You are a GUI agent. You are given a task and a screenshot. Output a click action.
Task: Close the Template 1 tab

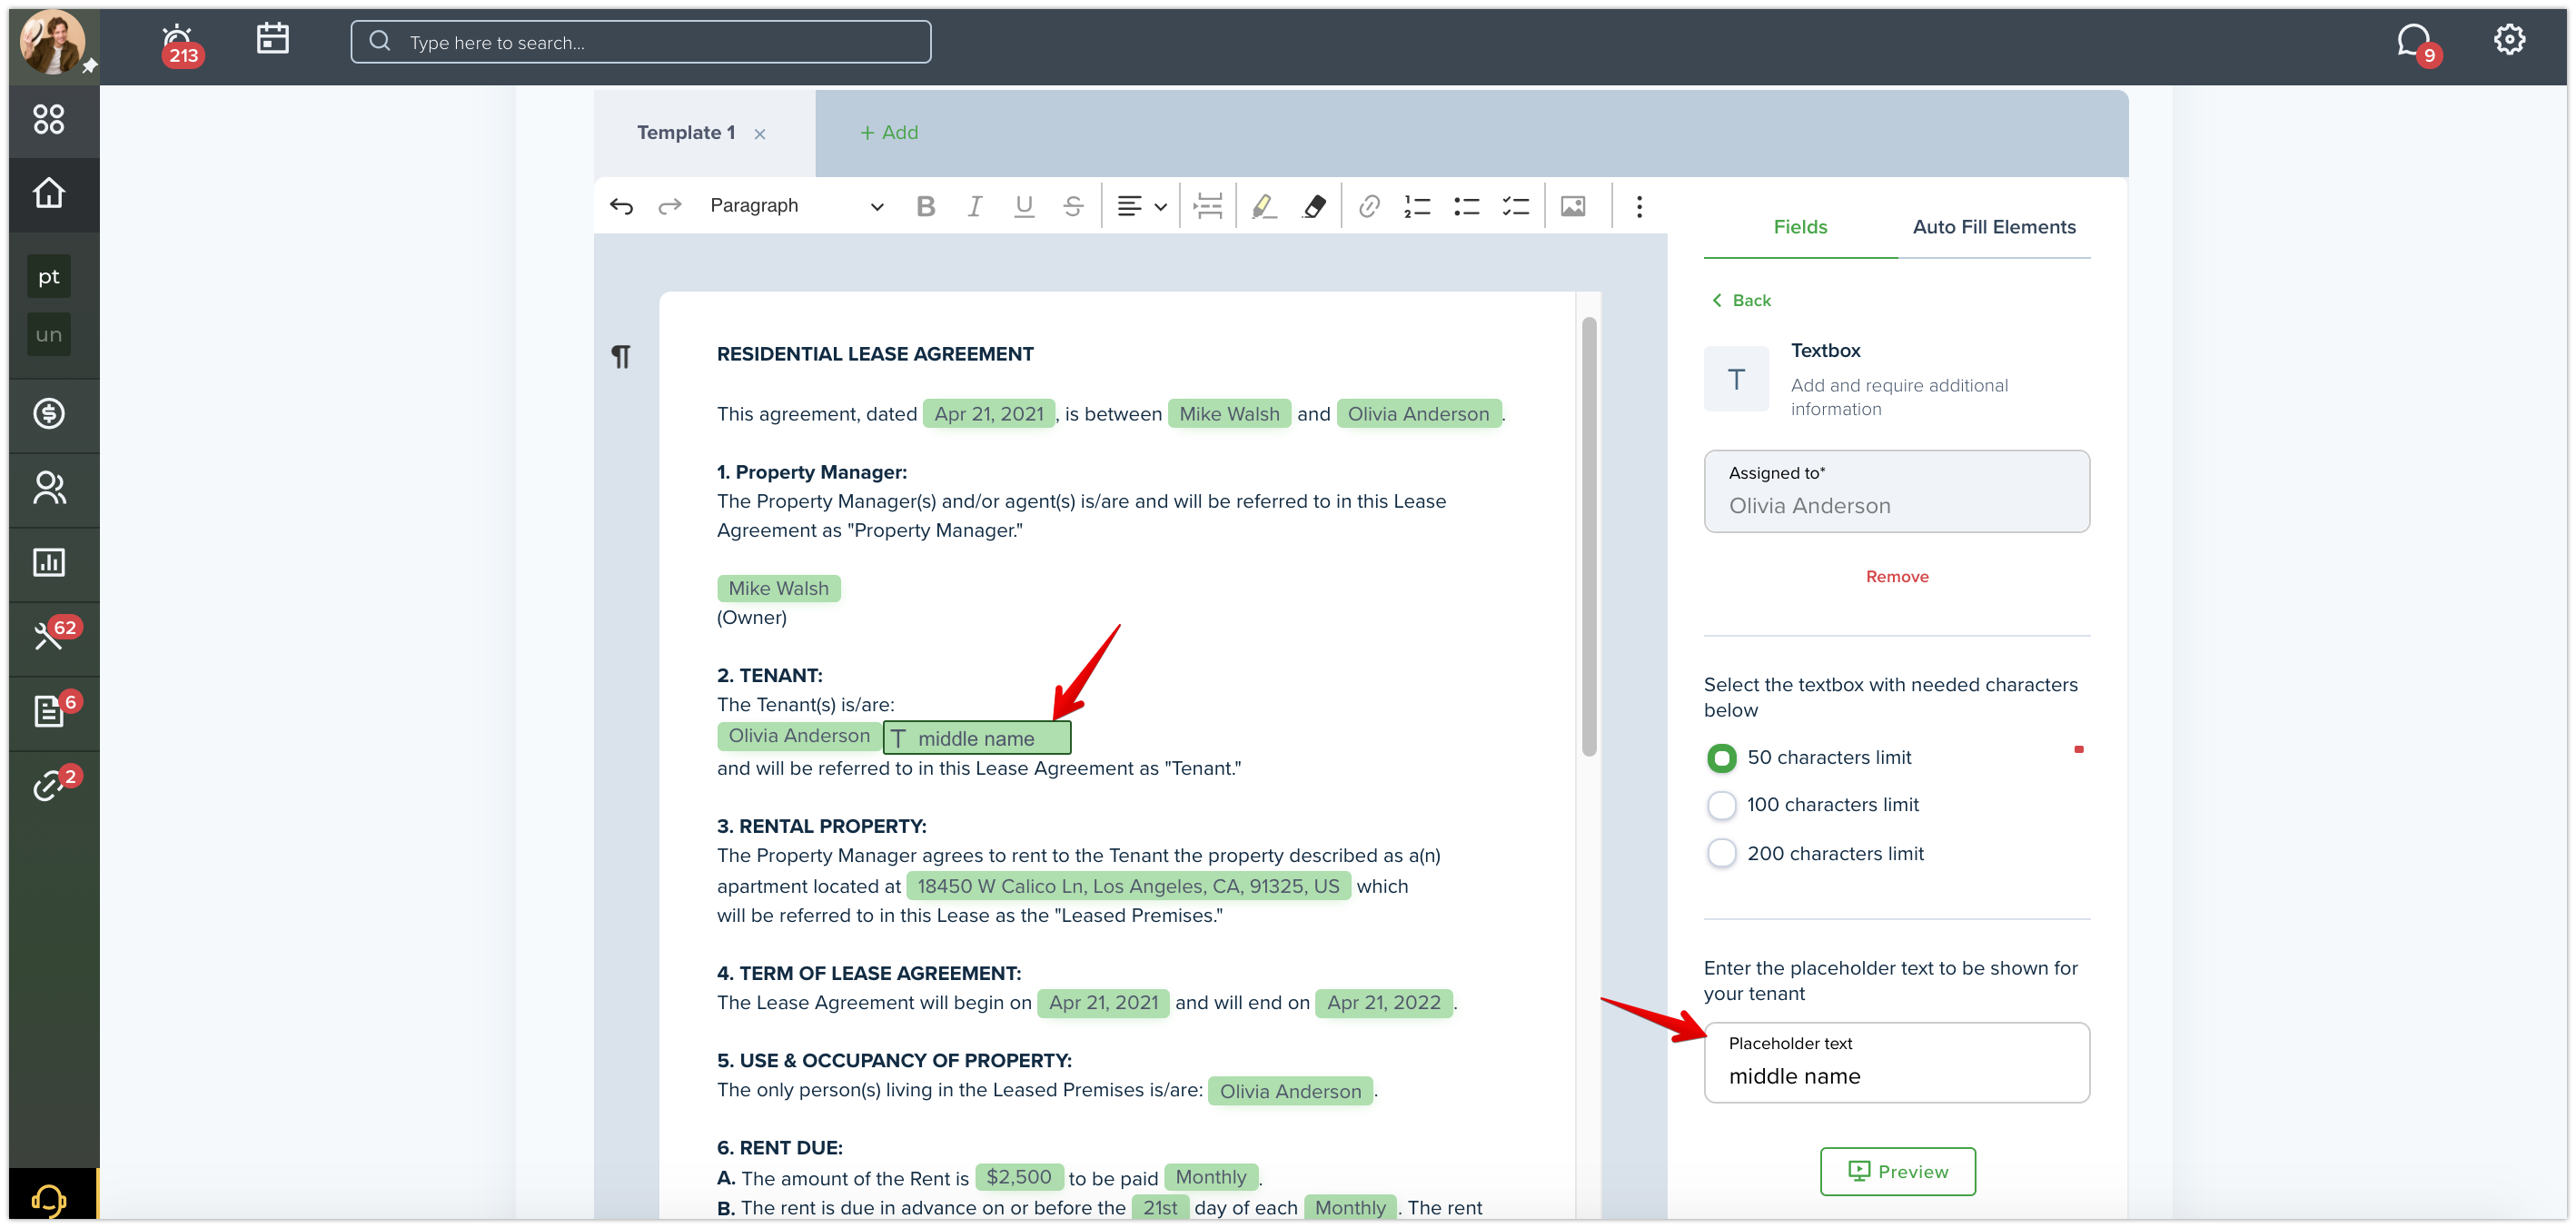760,134
